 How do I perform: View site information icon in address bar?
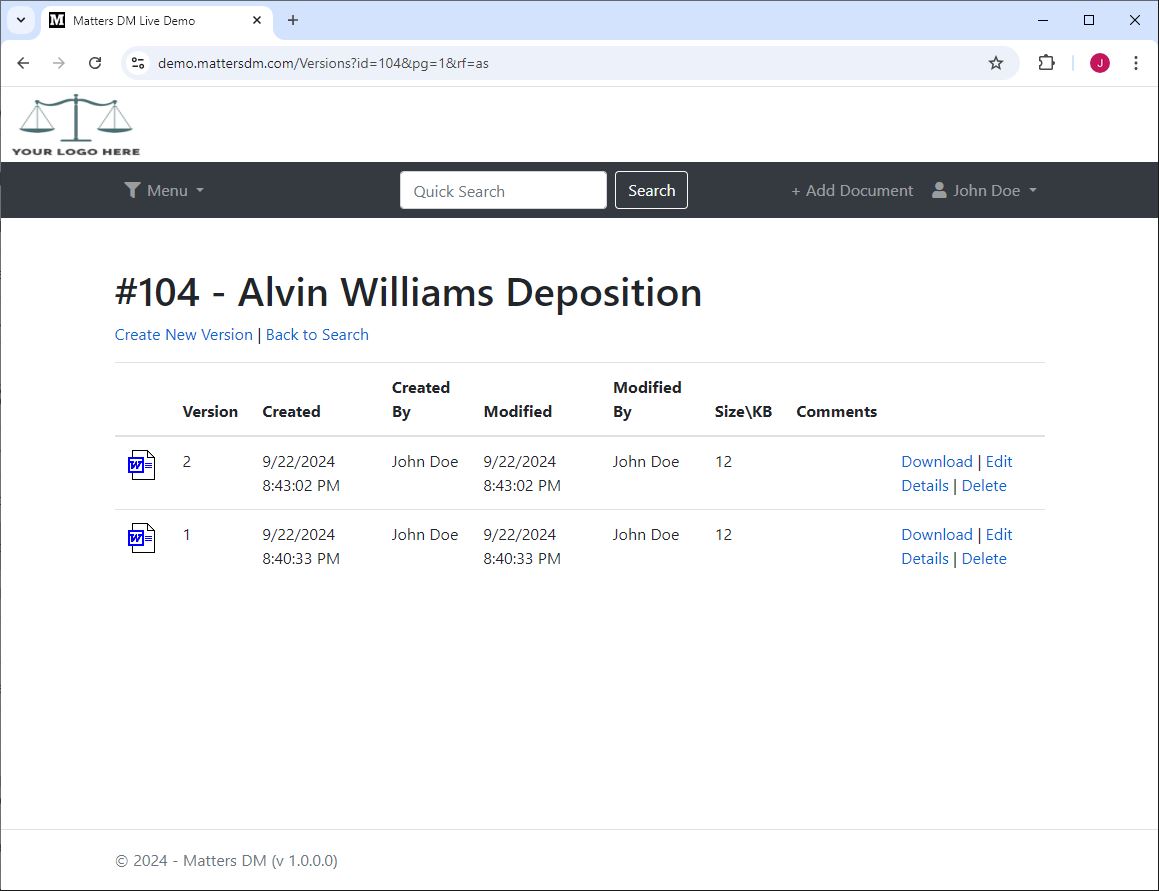(x=138, y=63)
